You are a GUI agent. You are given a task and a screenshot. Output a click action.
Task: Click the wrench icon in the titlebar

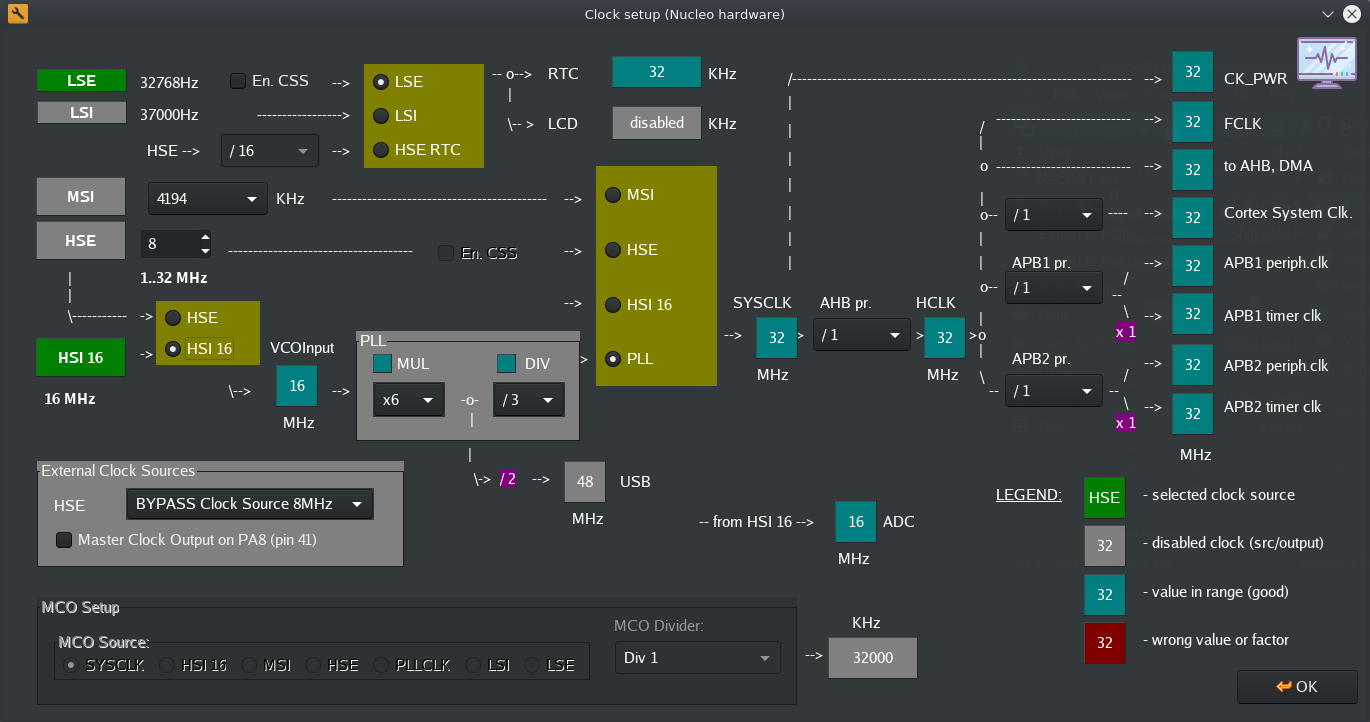(17, 14)
